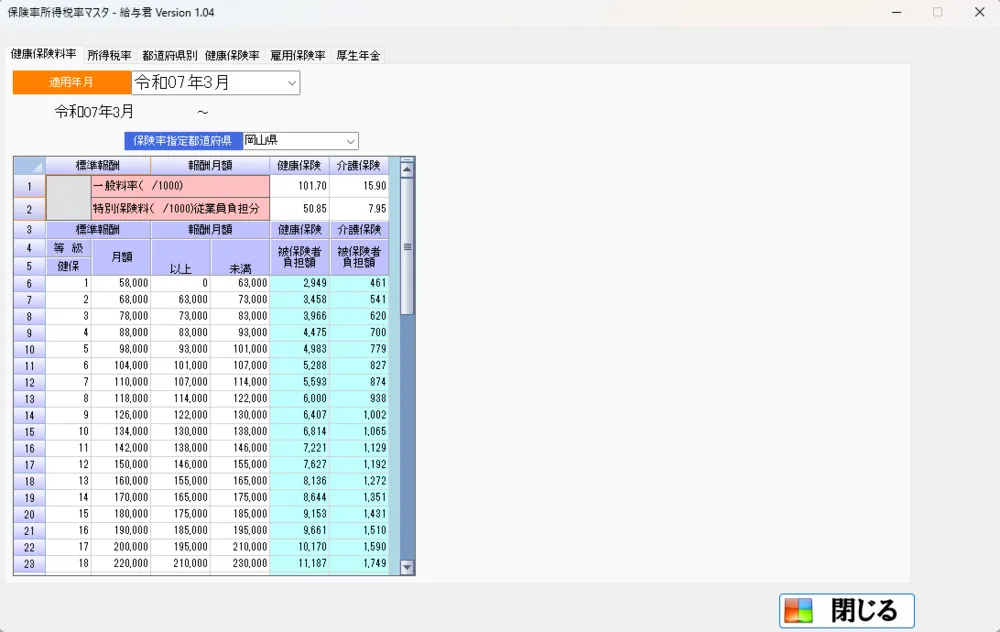The image size is (1000, 632).
Task: Click the 保険率指定都道府県 blue label
Action: pyautogui.click(x=183, y=141)
